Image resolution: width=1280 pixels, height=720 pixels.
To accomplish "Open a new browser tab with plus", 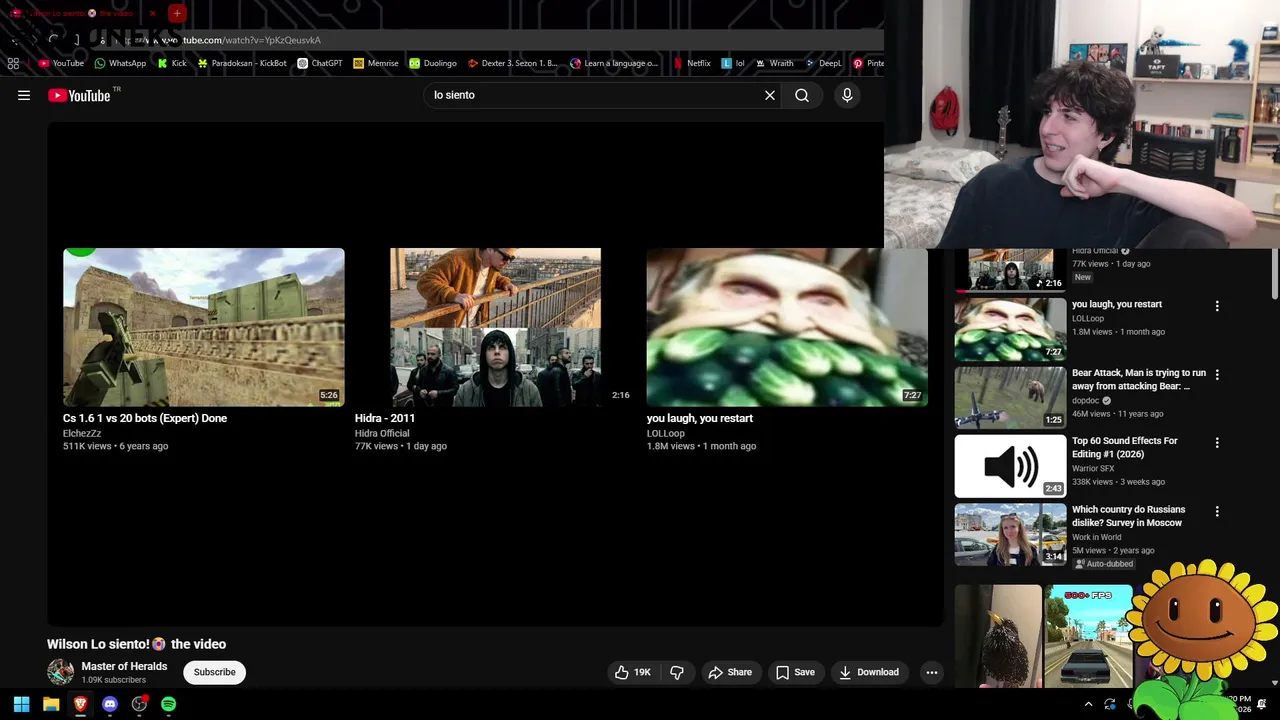I will point(177,13).
